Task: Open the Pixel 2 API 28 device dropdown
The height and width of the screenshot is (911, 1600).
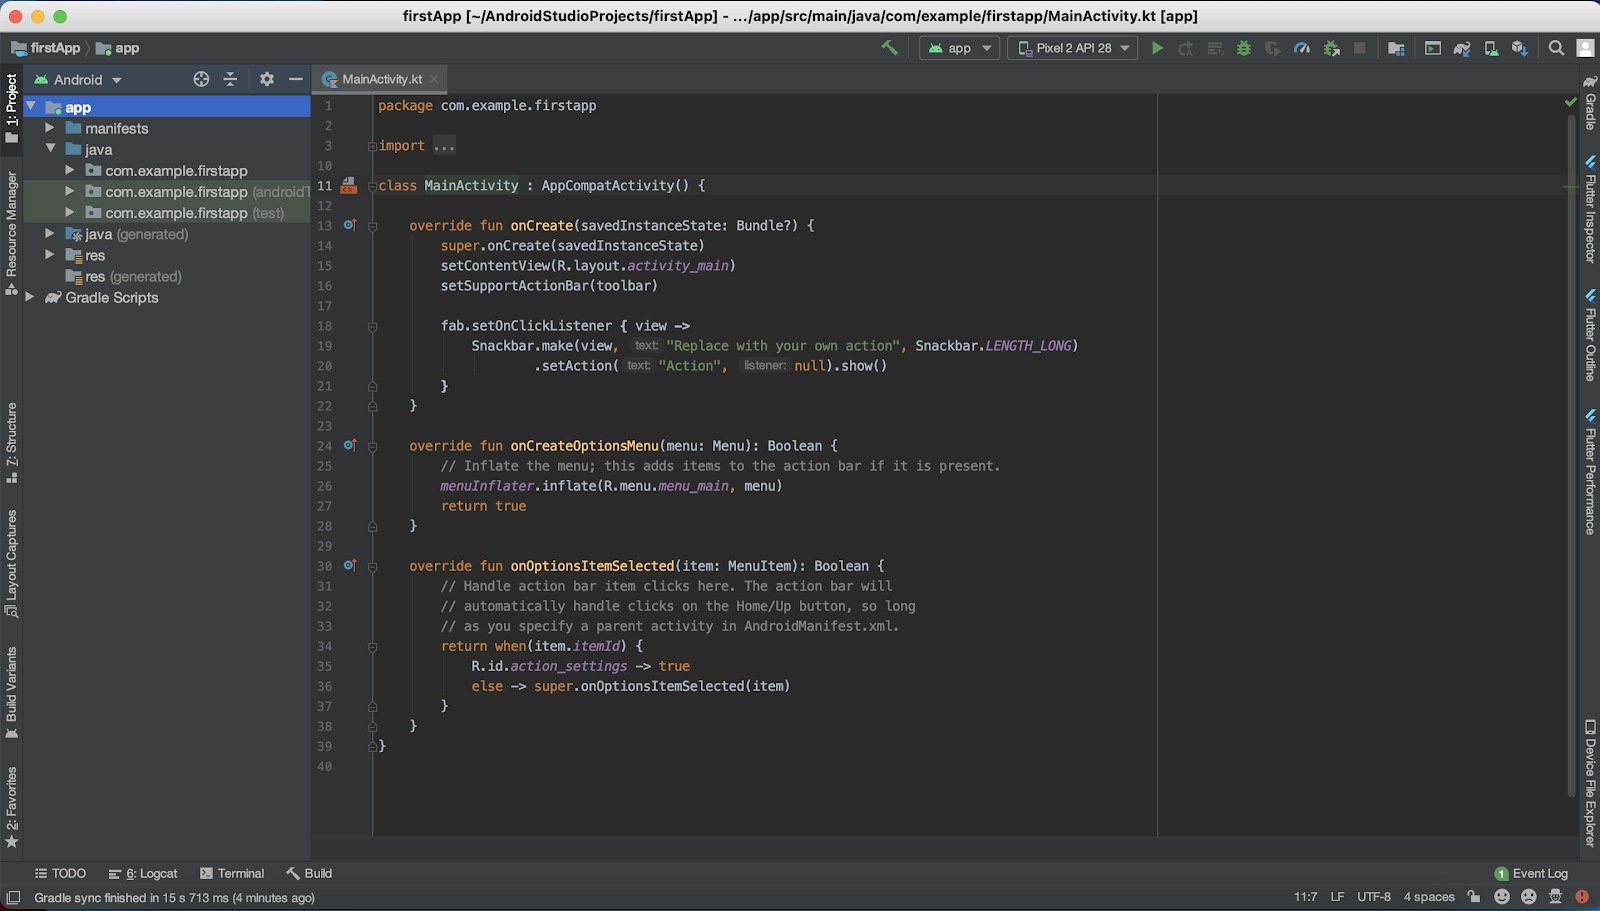Action: coord(1072,48)
